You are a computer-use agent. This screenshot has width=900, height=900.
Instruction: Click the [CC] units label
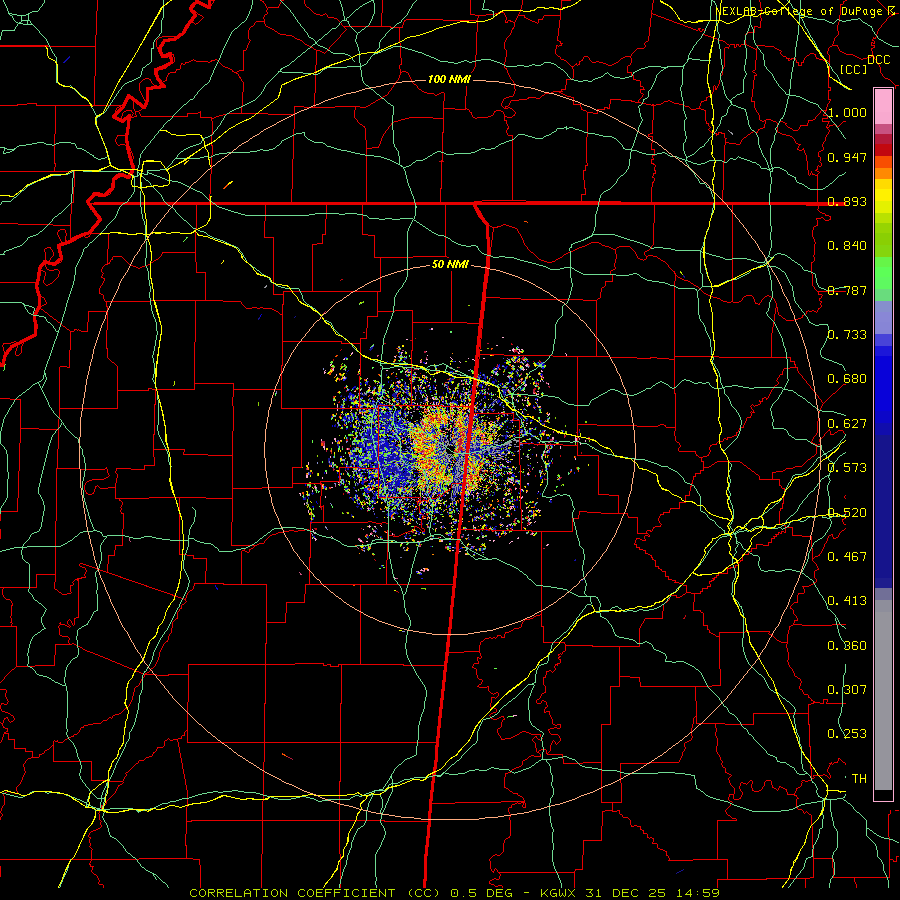tap(854, 69)
